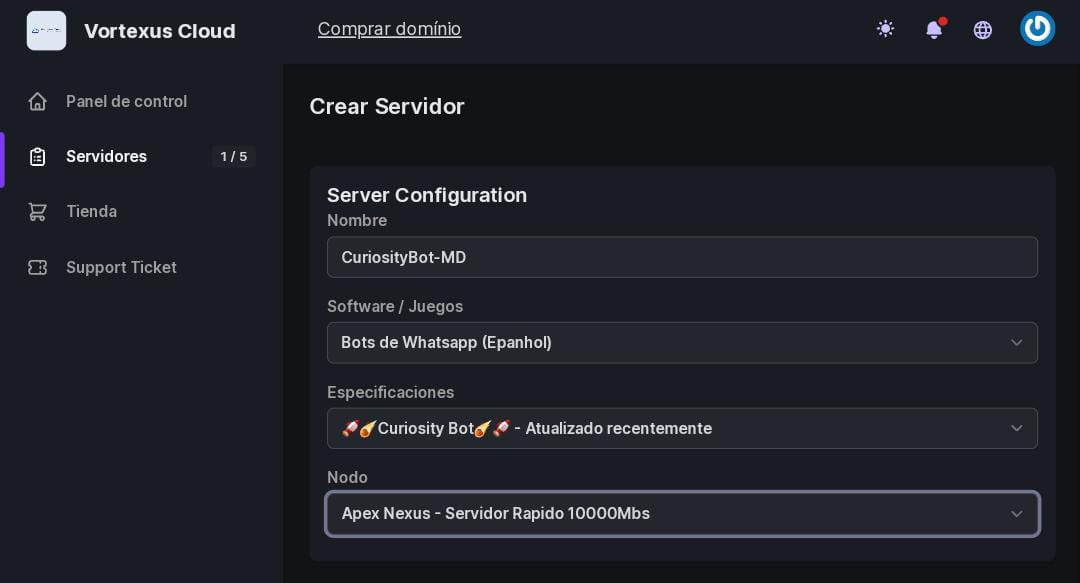Open the Support Ticket page
This screenshot has width=1080, height=583.
tap(121, 267)
